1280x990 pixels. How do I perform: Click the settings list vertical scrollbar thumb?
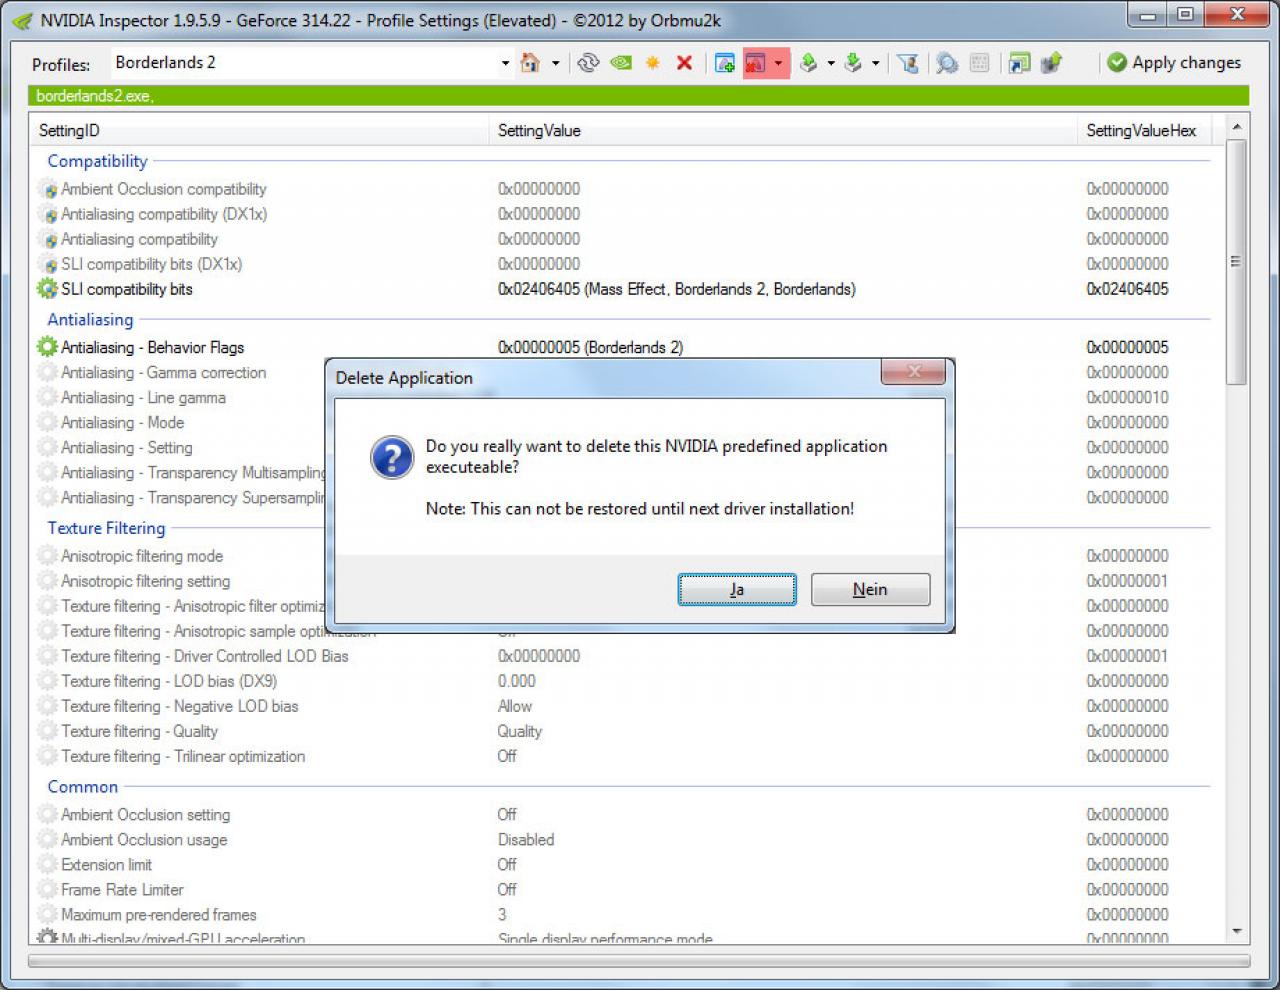coord(1236,262)
